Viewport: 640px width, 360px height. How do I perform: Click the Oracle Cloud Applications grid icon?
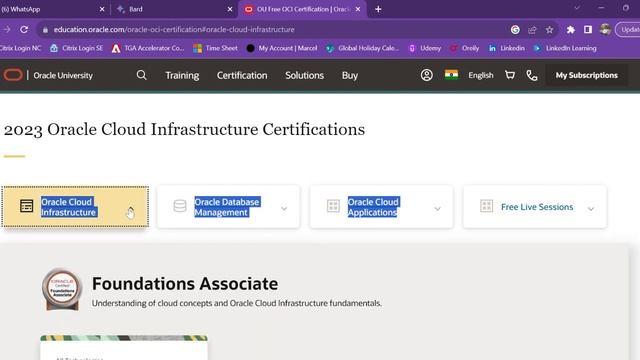pyautogui.click(x=333, y=206)
